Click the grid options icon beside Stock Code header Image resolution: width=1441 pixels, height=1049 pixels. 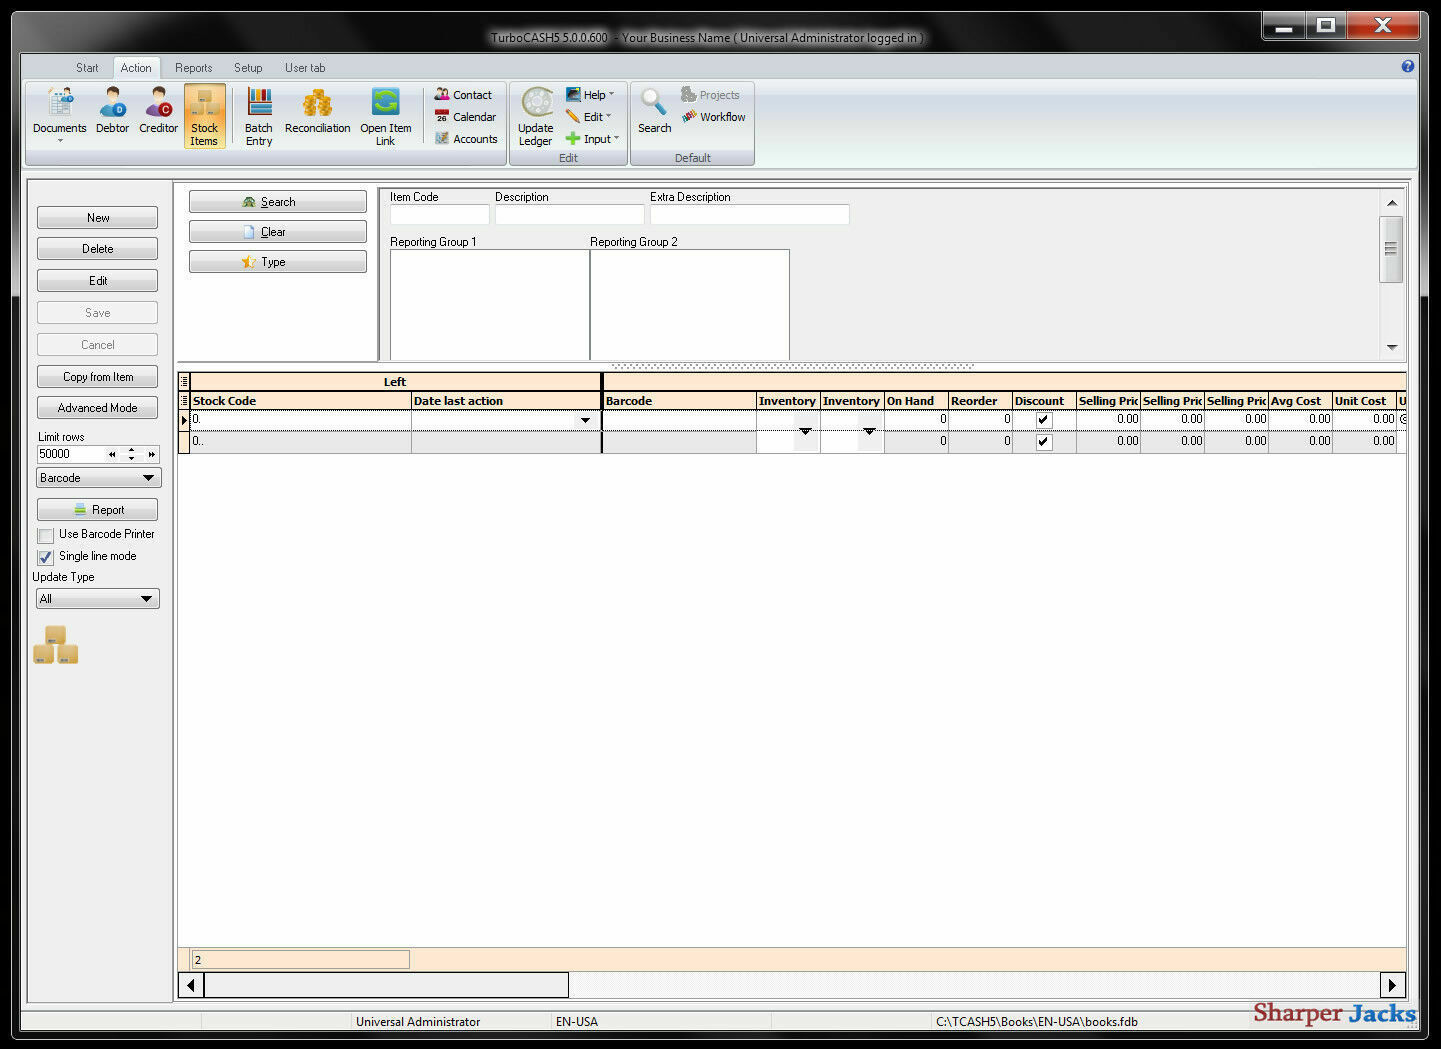(x=184, y=401)
